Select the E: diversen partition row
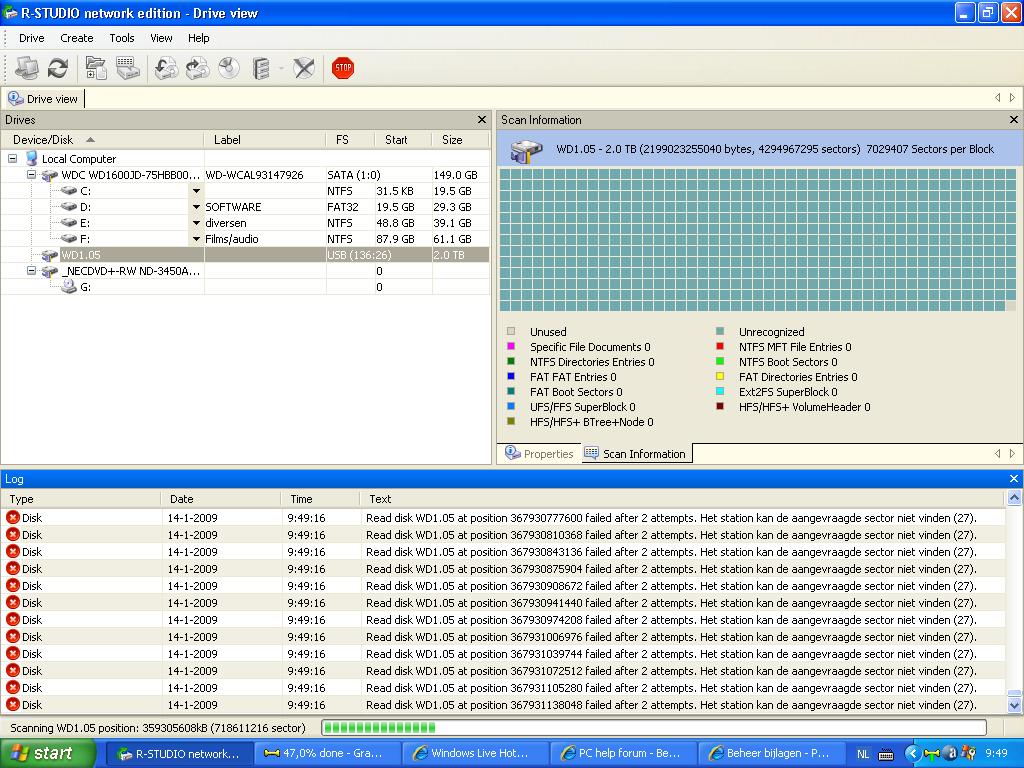 coord(245,223)
